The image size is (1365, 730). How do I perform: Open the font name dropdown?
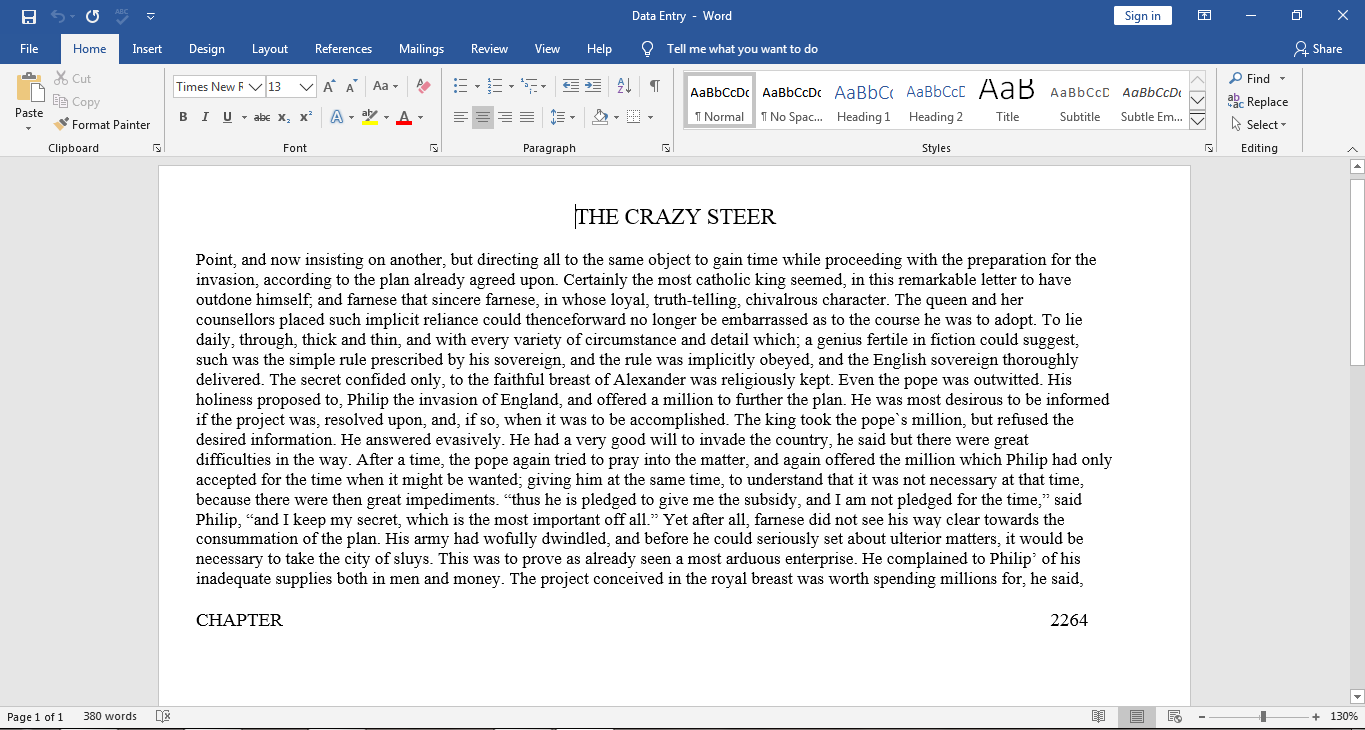[255, 87]
